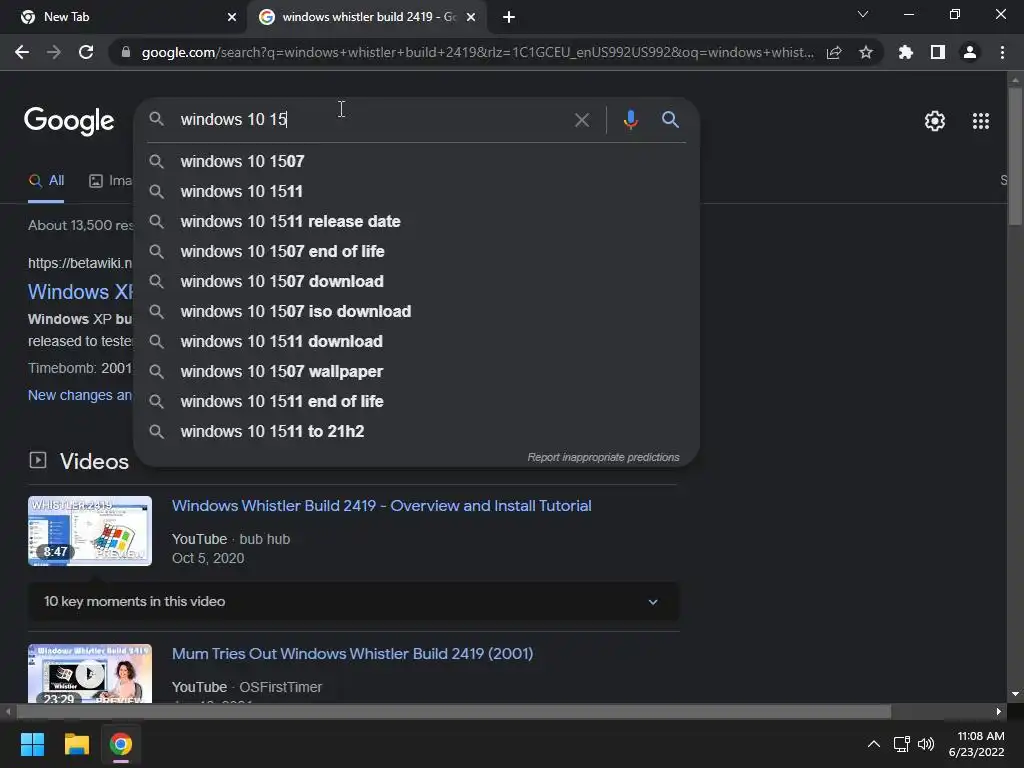The width and height of the screenshot is (1024, 768).
Task: Open the clock and date flyout
Action: (x=977, y=744)
